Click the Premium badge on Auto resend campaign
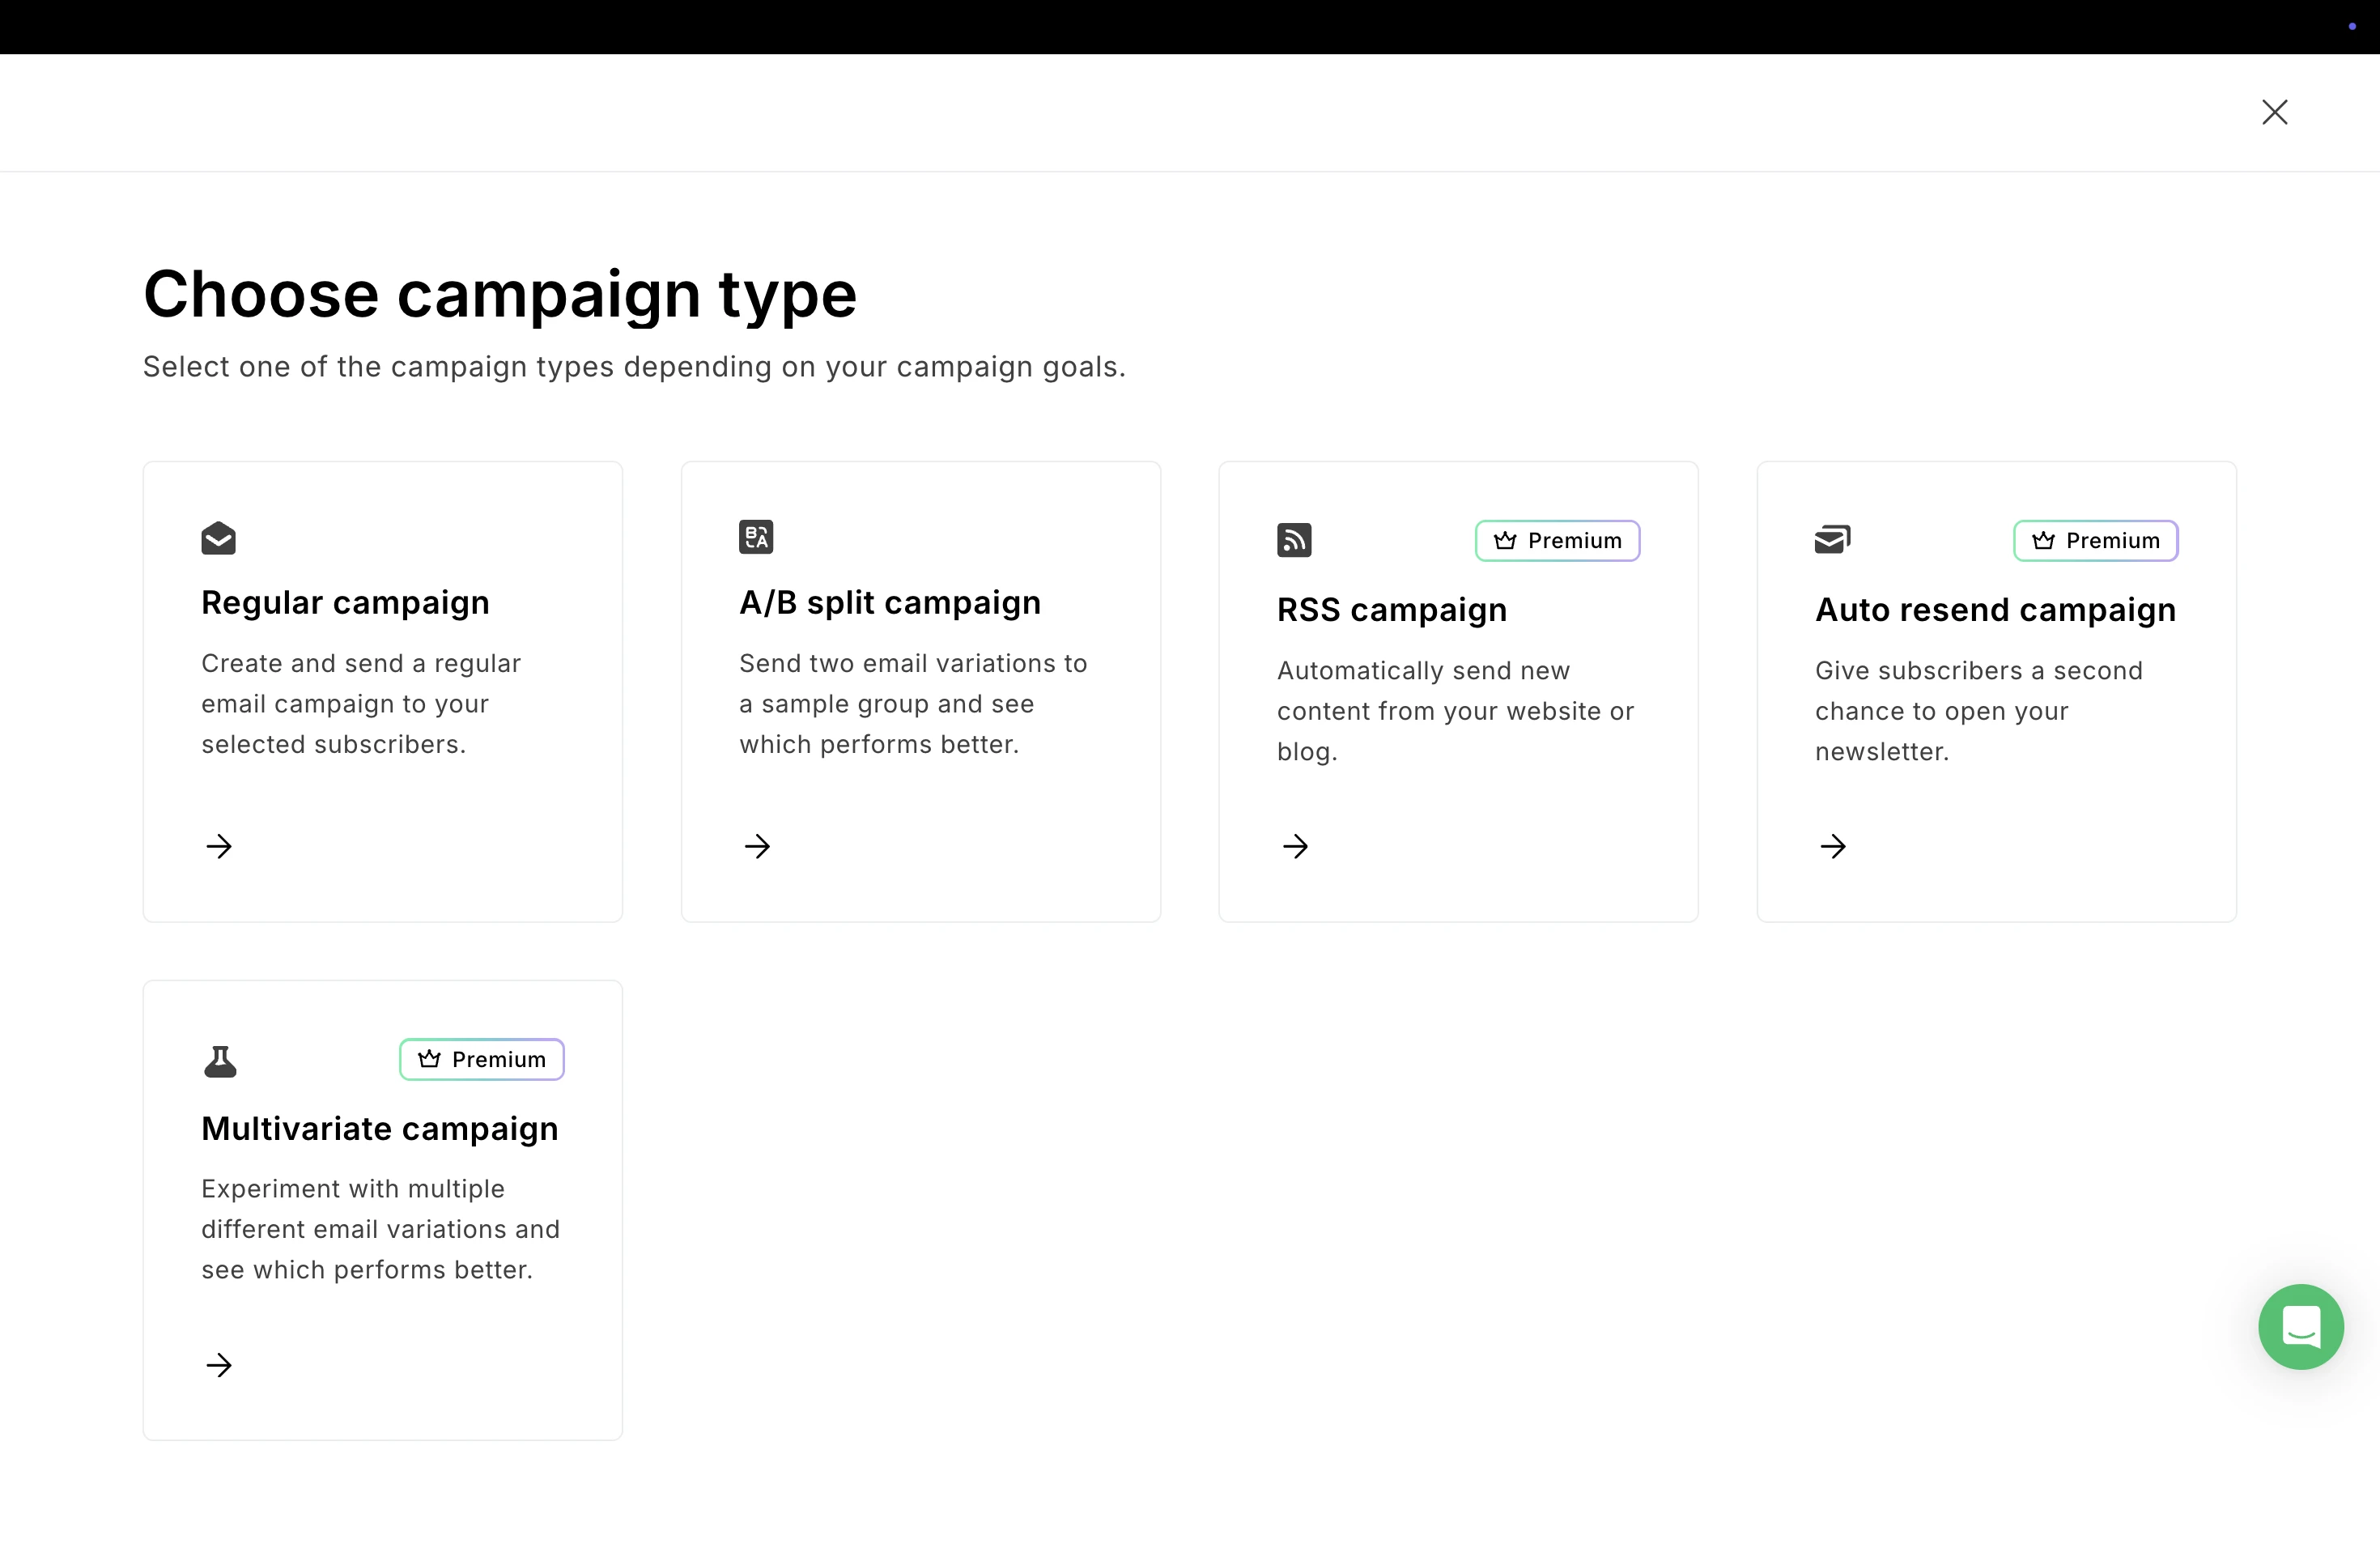This screenshot has width=2380, height=1548. 2095,541
